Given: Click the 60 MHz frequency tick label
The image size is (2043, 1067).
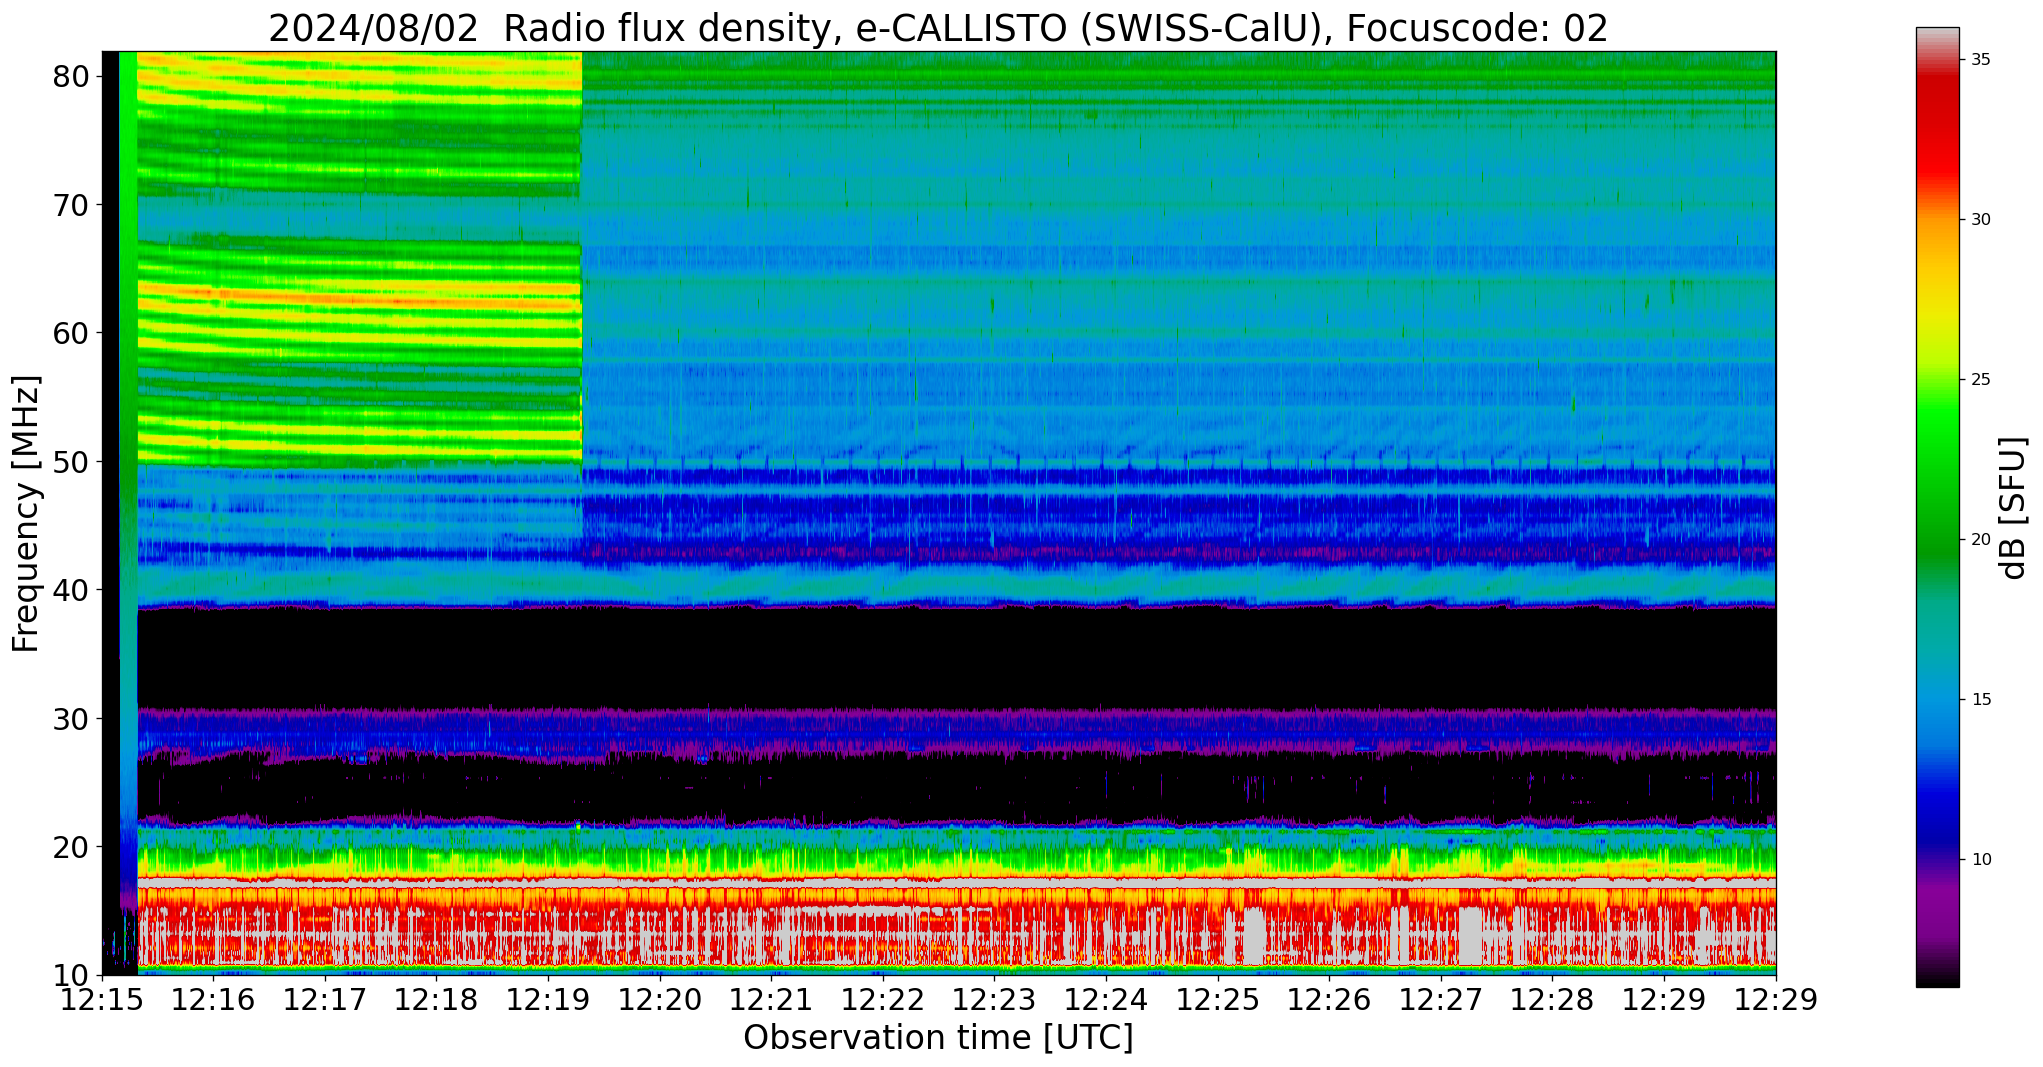Looking at the screenshot, I should click(x=70, y=333).
